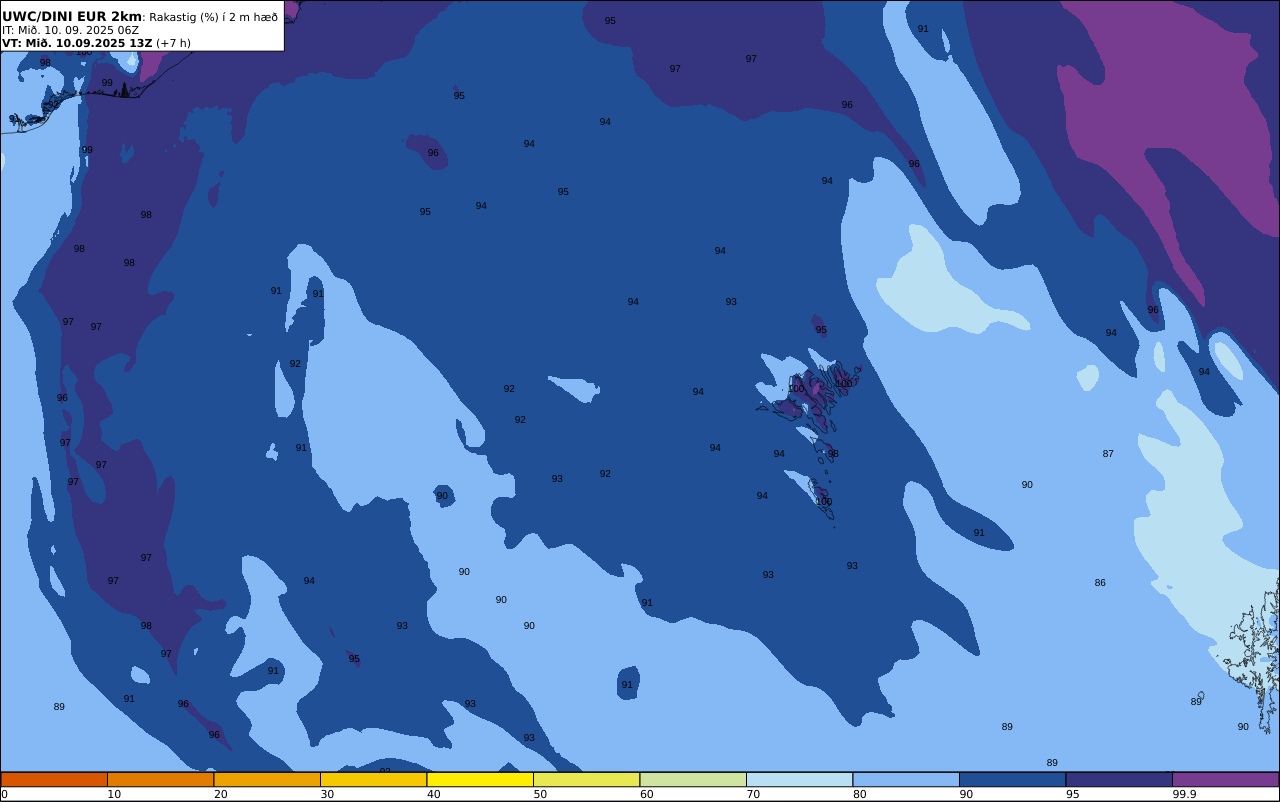Image resolution: width=1280 pixels, height=802 pixels.
Task: Click the '50' tick label on colour scale
Action: coord(540,794)
